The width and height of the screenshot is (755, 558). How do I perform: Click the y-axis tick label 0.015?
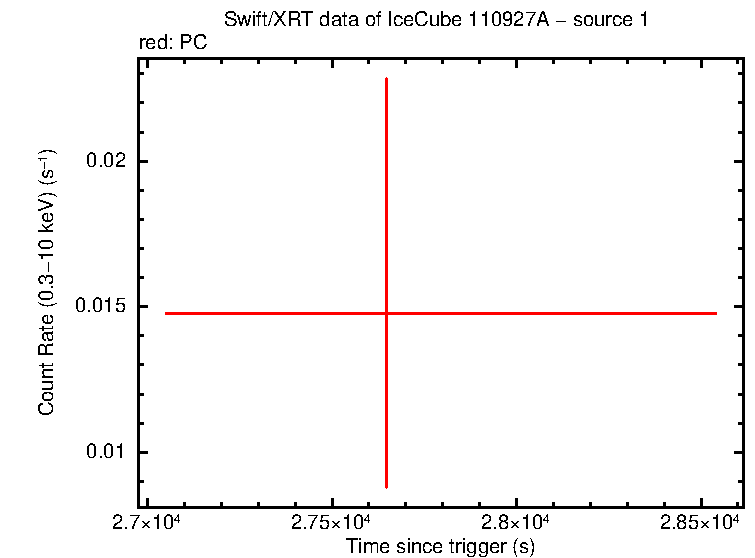tap(101, 305)
